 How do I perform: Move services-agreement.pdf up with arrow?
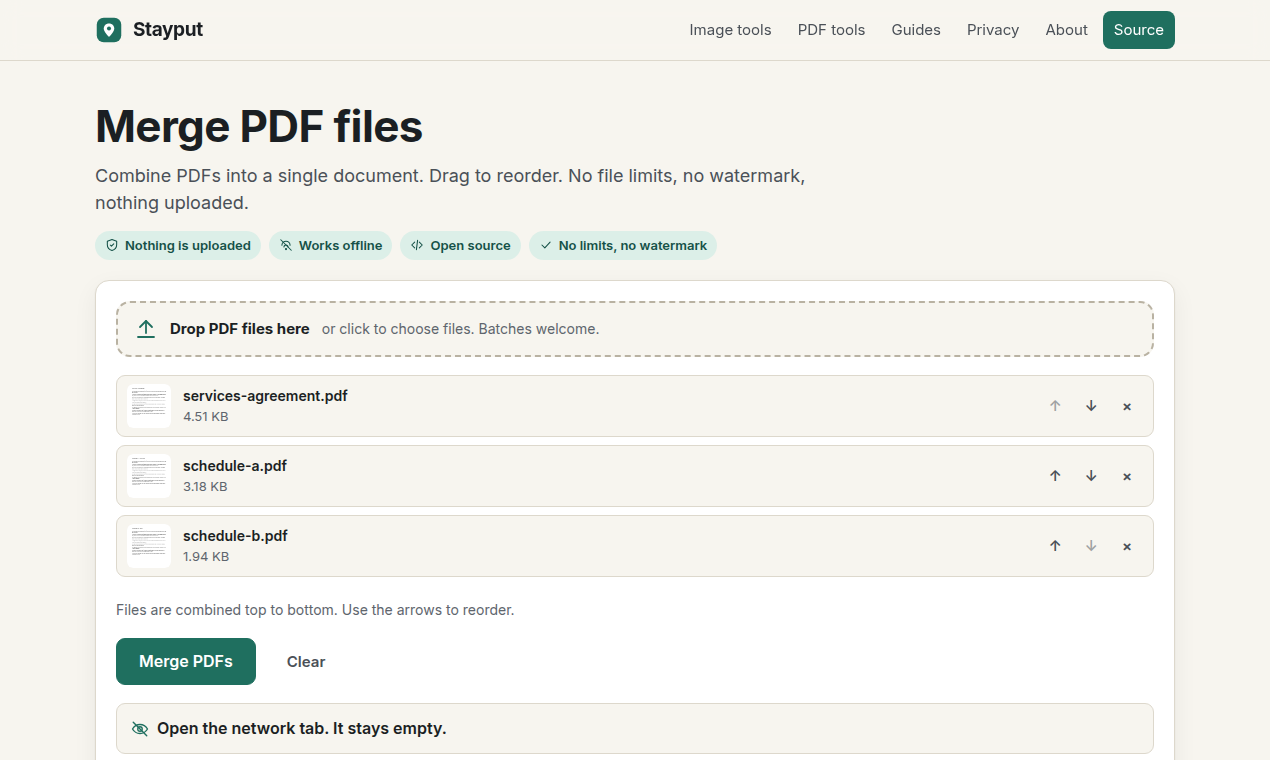coord(1055,406)
